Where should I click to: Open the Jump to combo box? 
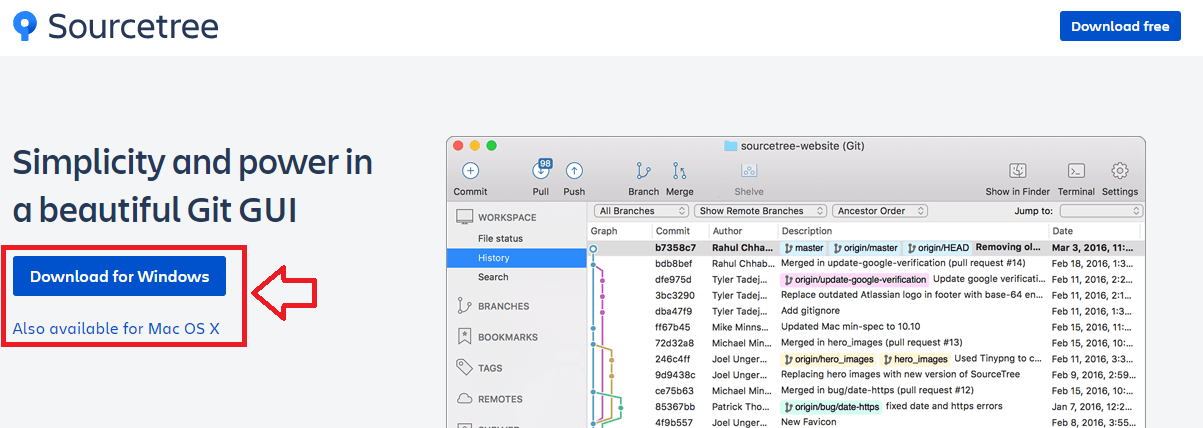(1101, 211)
